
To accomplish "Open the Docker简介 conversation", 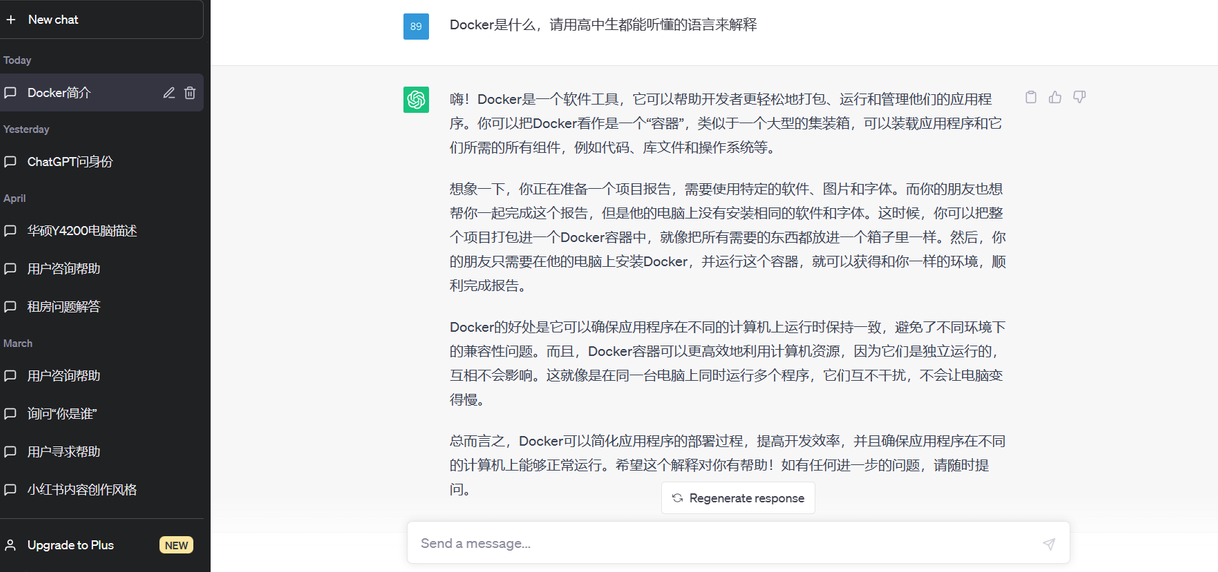I will [x=102, y=93].
